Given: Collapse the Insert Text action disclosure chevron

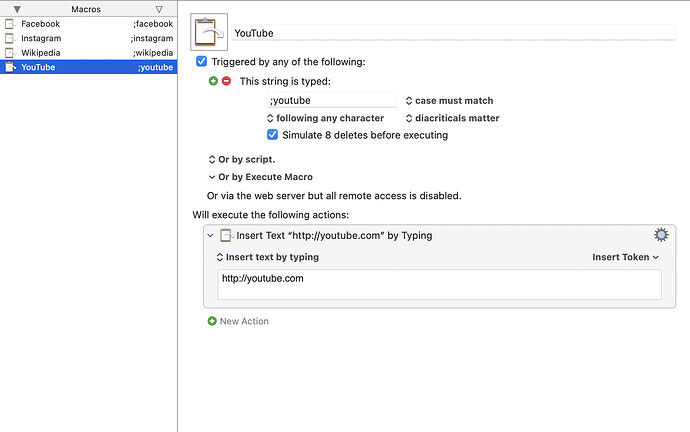Looking at the screenshot, I should [x=211, y=236].
